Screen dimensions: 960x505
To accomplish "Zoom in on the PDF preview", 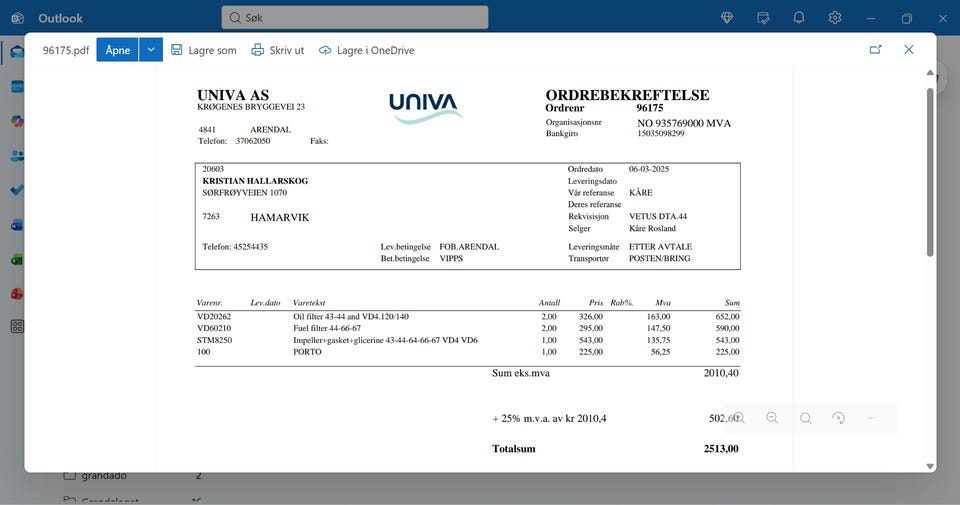I will 739,418.
